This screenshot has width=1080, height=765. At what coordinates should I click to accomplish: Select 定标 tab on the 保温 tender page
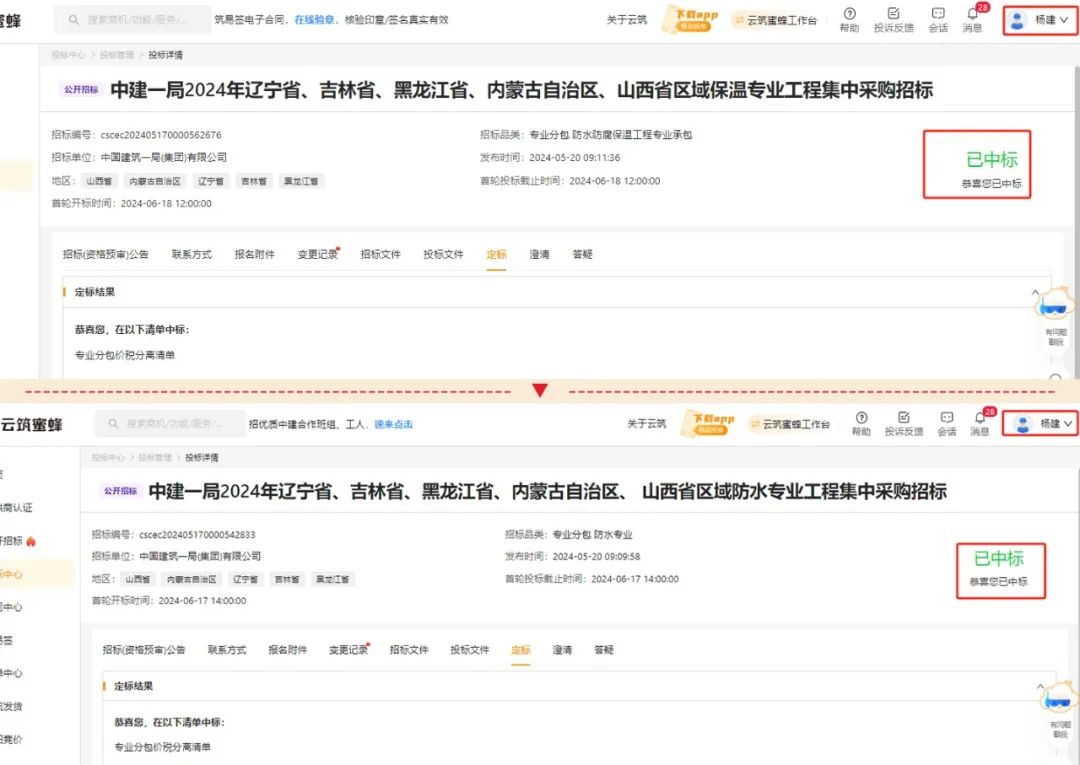point(496,255)
